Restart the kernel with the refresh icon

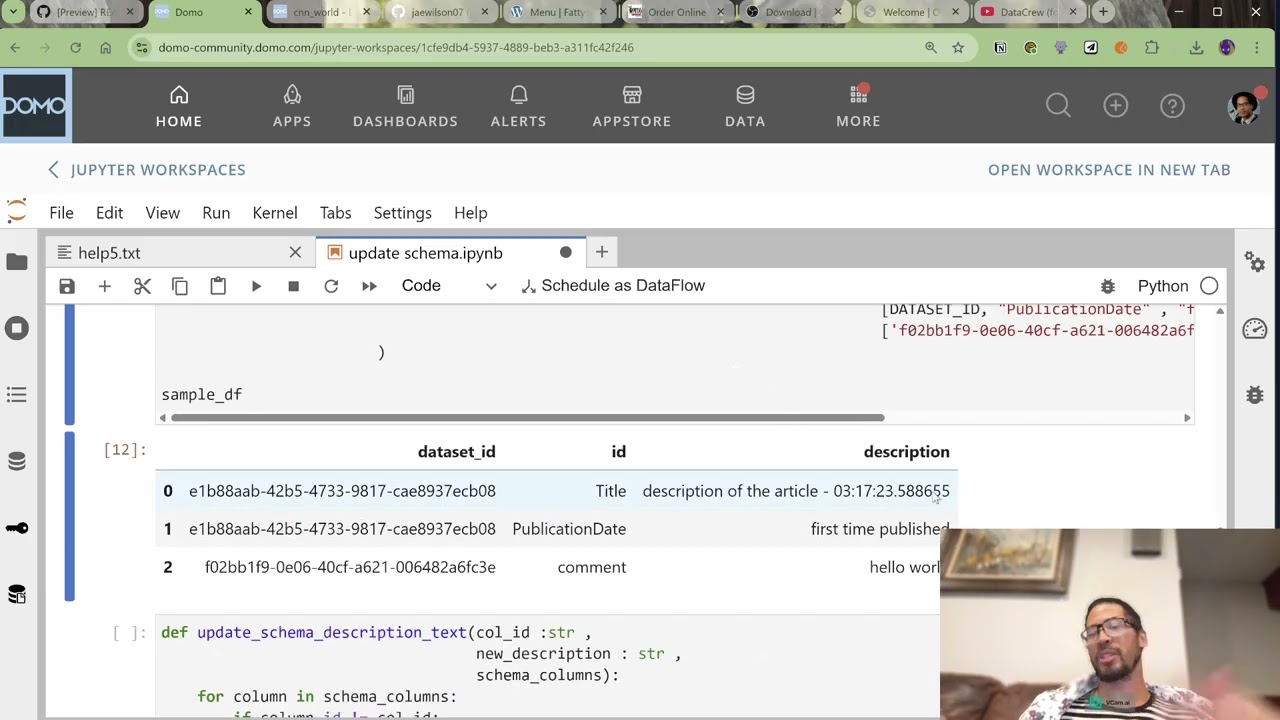[331, 286]
